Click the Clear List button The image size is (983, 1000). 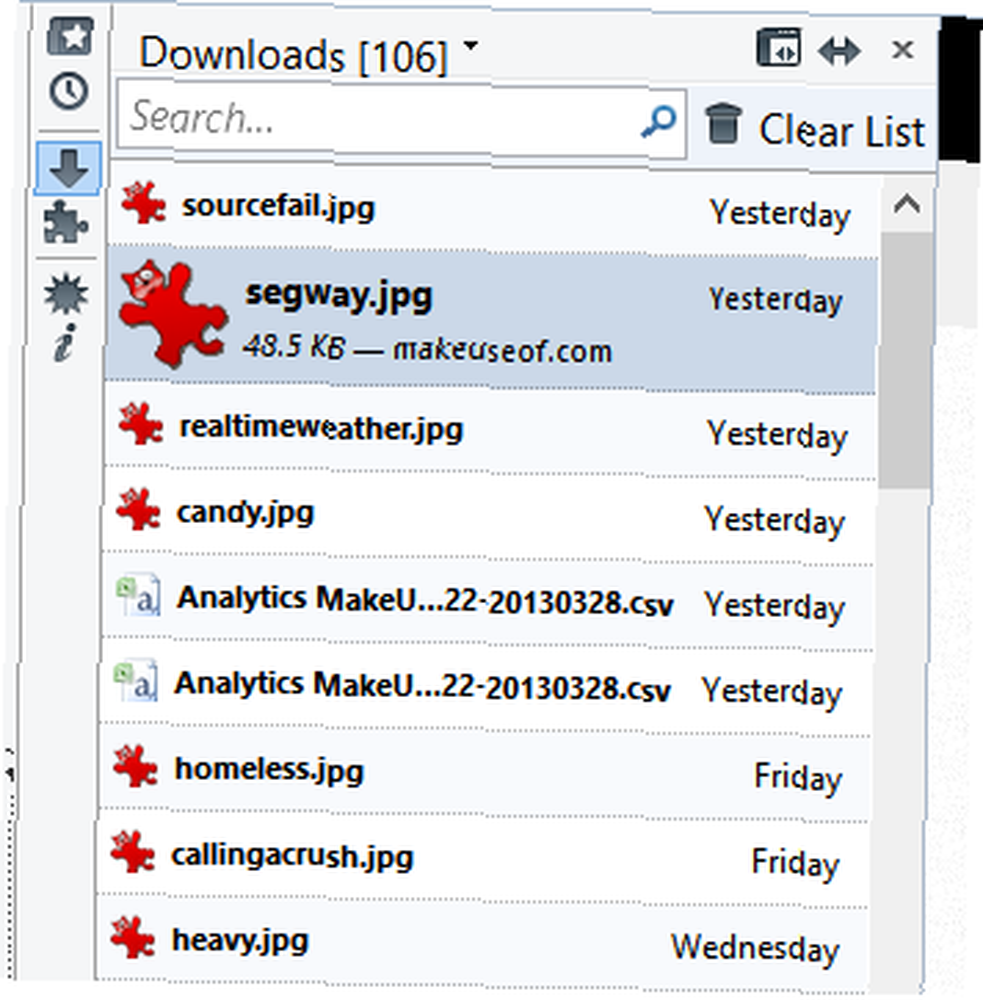tap(817, 127)
